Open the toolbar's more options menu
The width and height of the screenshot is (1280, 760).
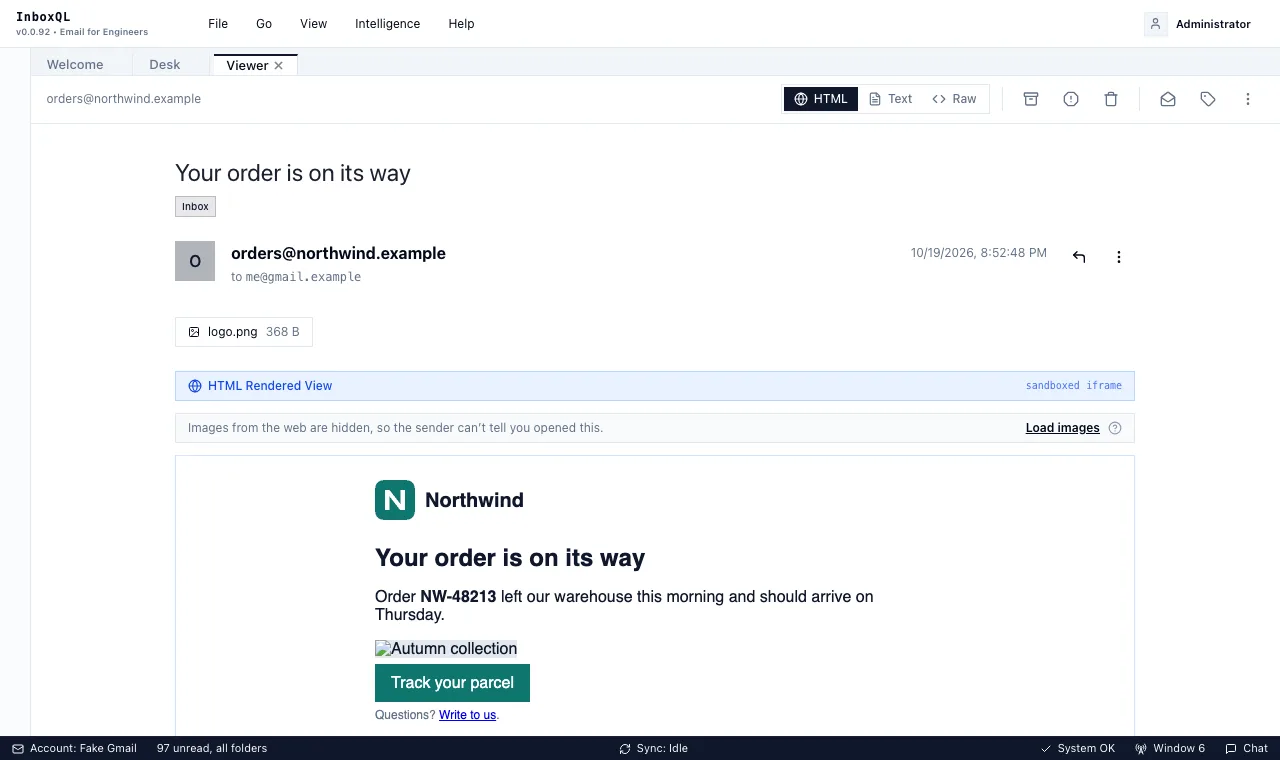[1248, 99]
